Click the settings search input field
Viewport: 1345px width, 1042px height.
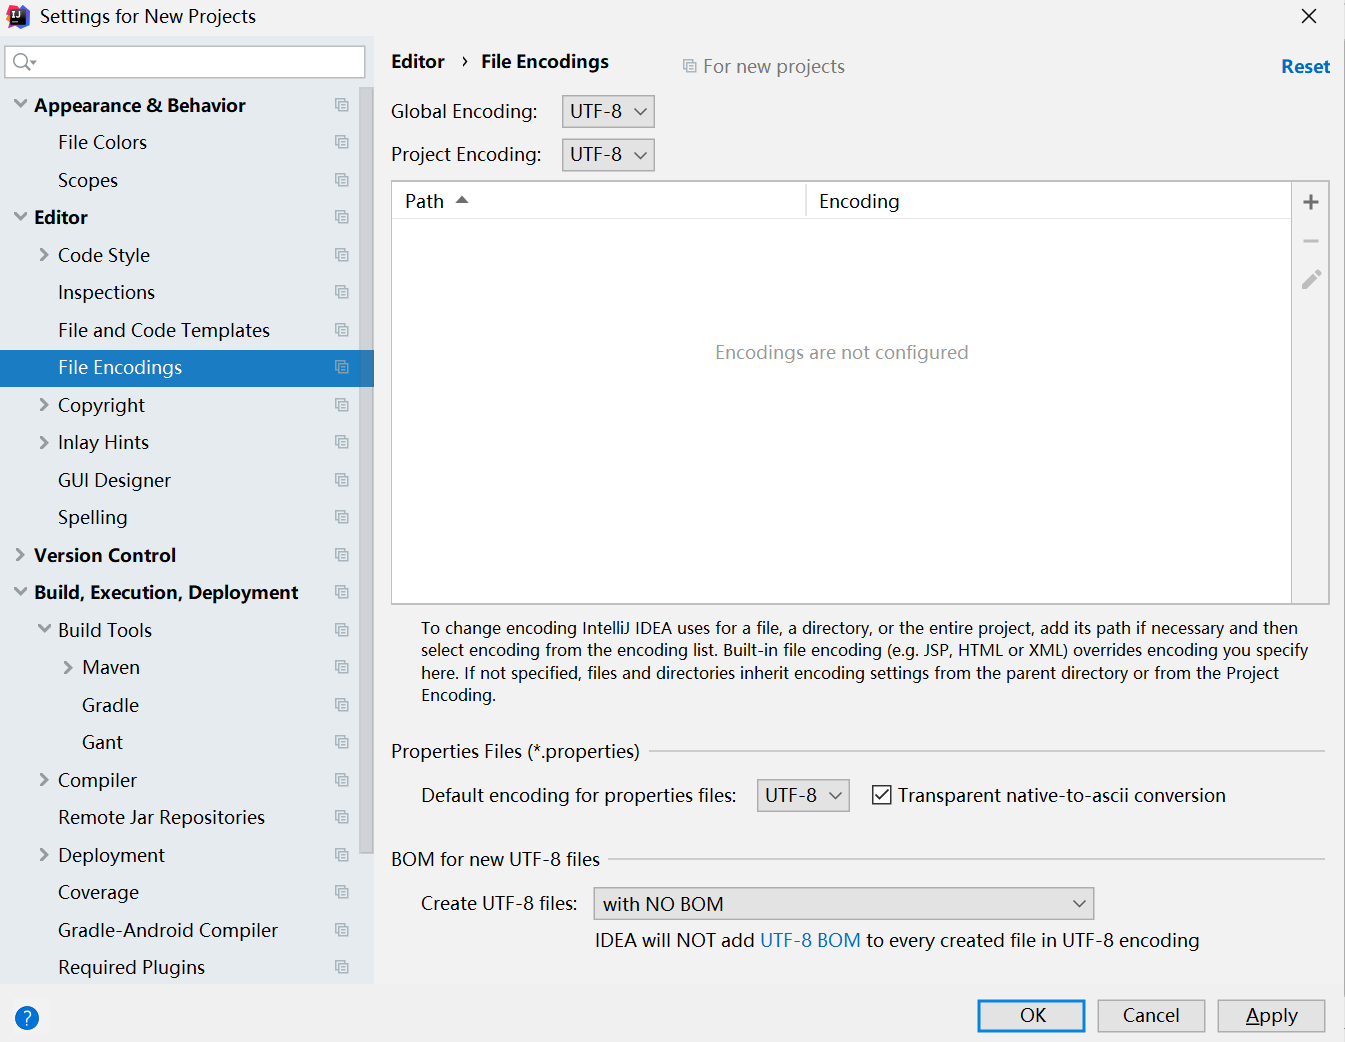pos(185,62)
